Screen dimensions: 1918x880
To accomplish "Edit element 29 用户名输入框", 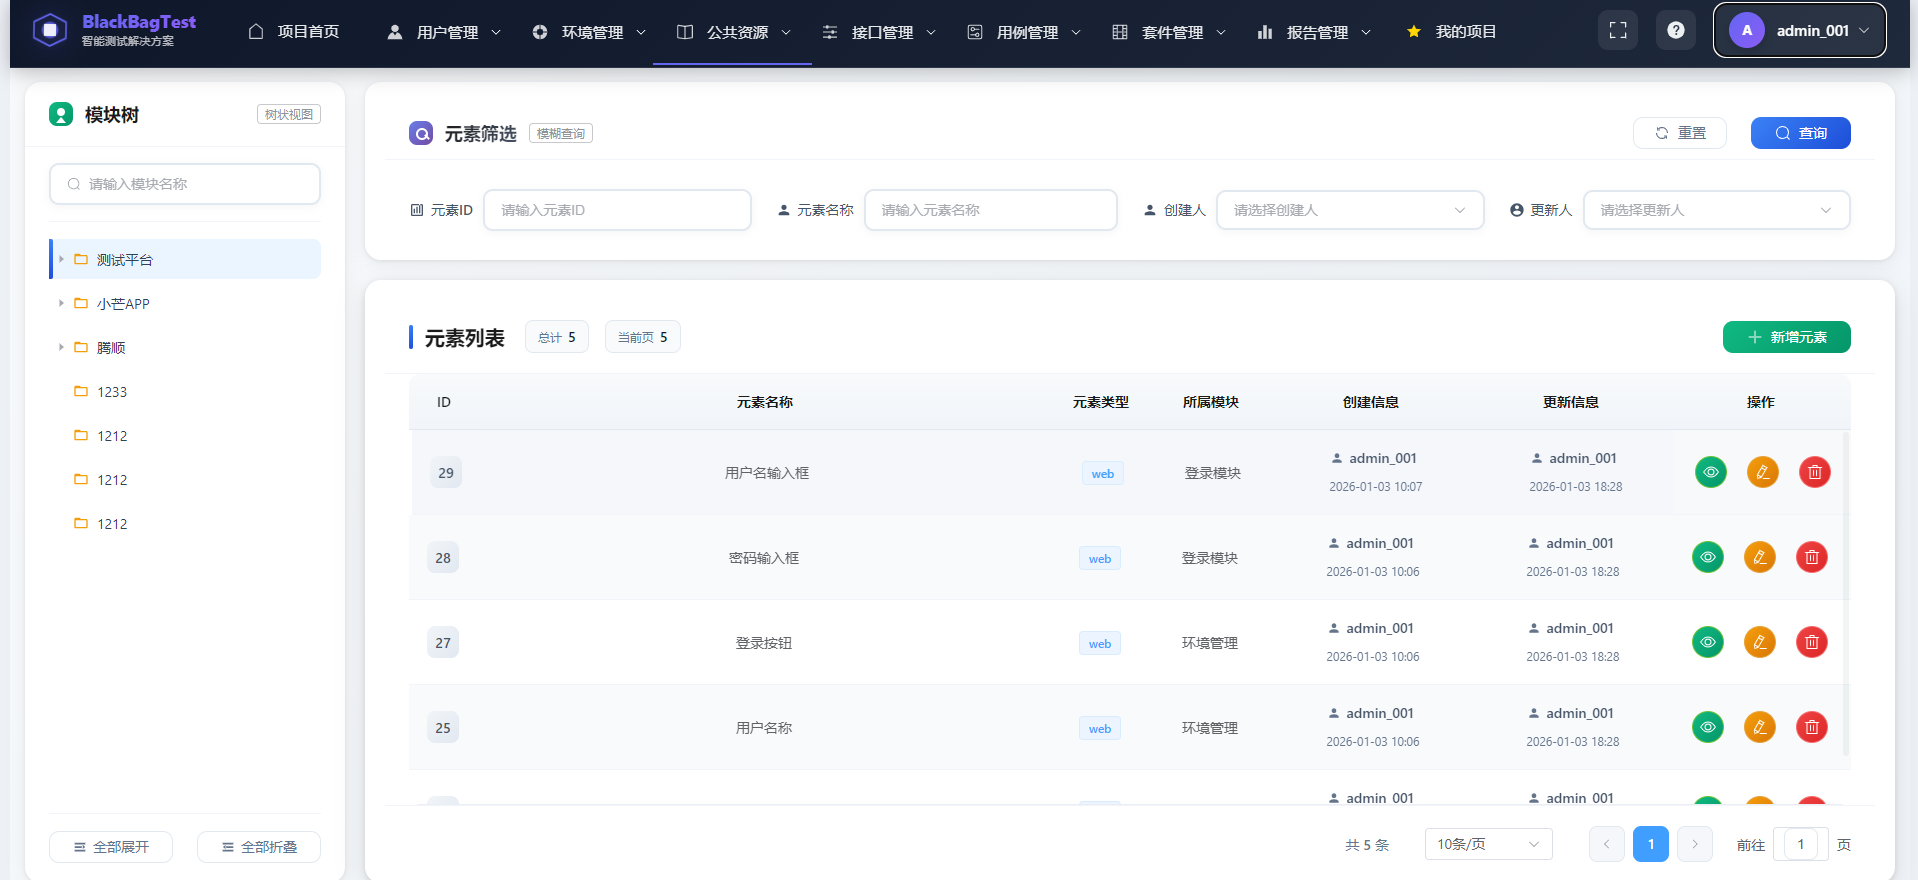I will (x=1763, y=472).
